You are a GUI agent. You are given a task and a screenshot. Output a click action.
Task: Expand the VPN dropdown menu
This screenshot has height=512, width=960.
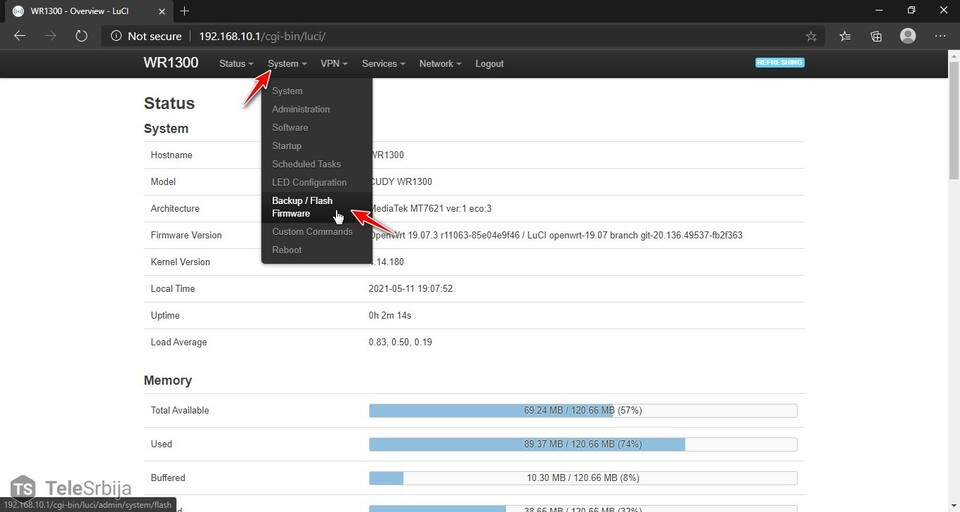click(334, 64)
